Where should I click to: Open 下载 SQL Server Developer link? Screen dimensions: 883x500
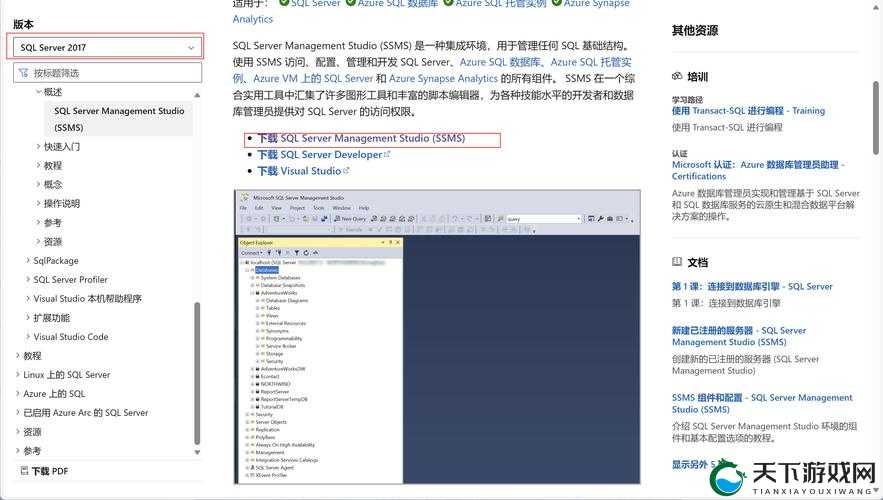(324, 155)
